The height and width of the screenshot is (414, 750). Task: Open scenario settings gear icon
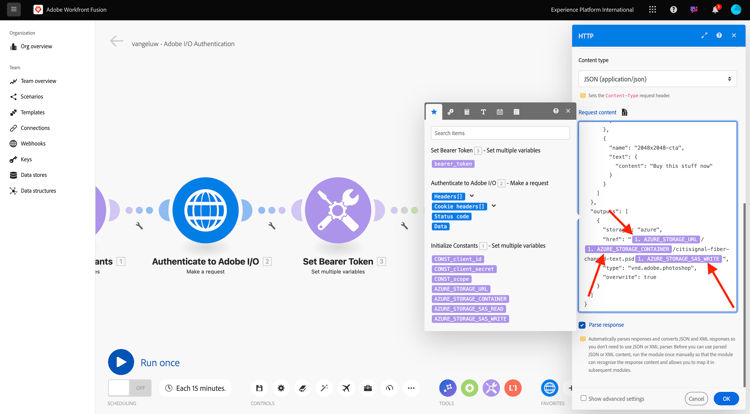pos(281,388)
